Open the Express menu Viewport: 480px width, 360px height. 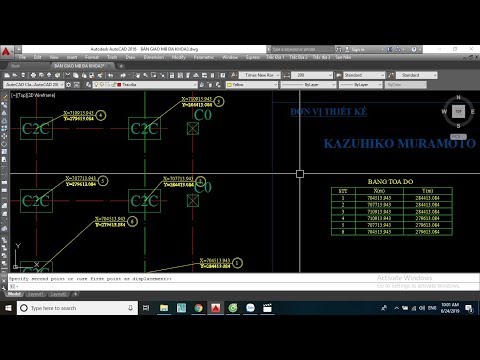tap(253, 57)
